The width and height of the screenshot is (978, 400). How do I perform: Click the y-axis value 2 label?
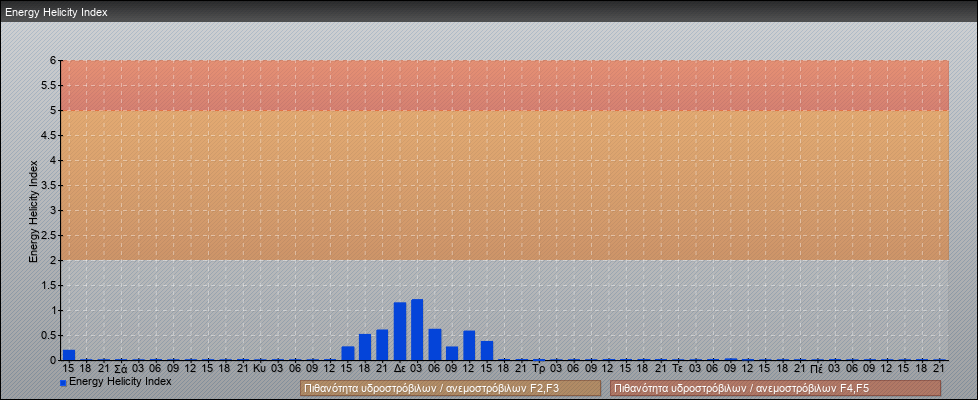(54, 260)
